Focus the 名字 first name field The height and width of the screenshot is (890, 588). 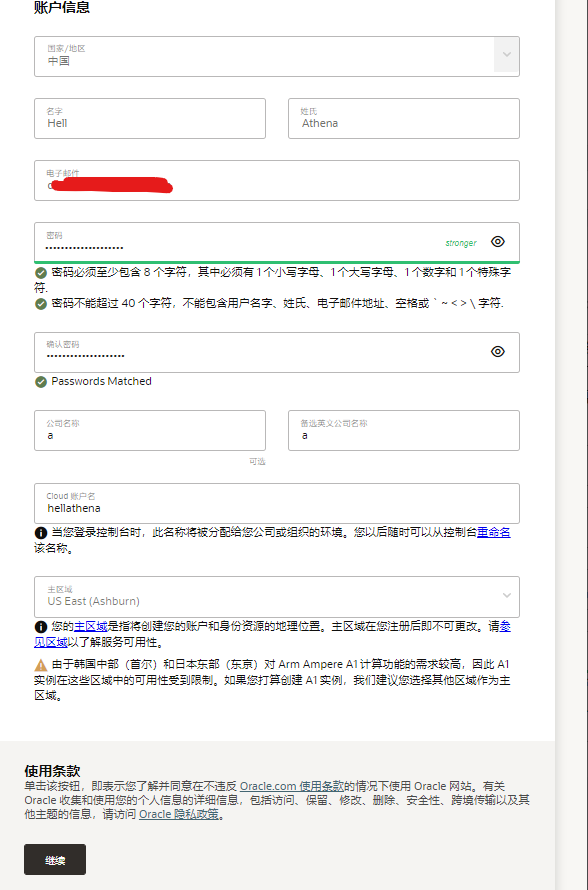[x=150, y=119]
